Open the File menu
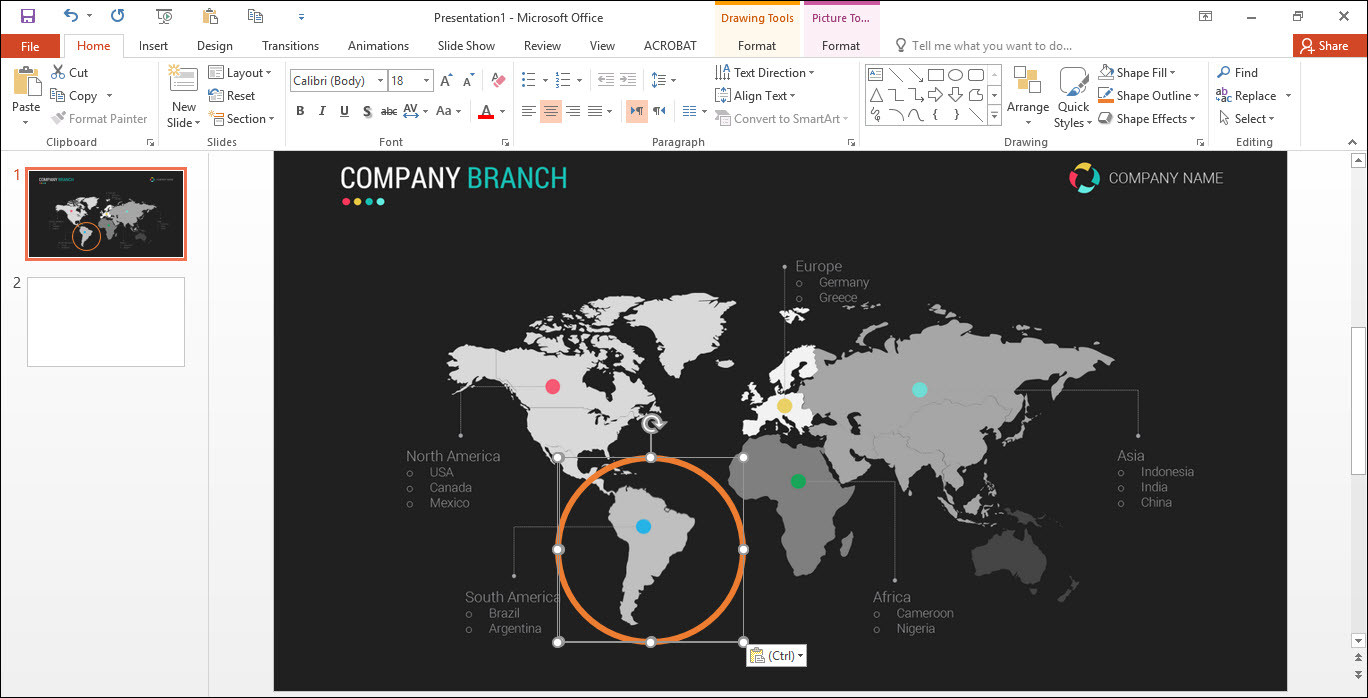Image resolution: width=1368 pixels, height=698 pixels. click(x=30, y=46)
